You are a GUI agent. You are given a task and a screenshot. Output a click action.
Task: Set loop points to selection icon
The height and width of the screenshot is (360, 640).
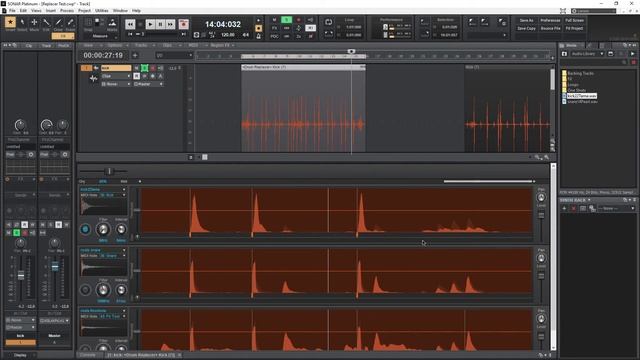(x=329, y=34)
